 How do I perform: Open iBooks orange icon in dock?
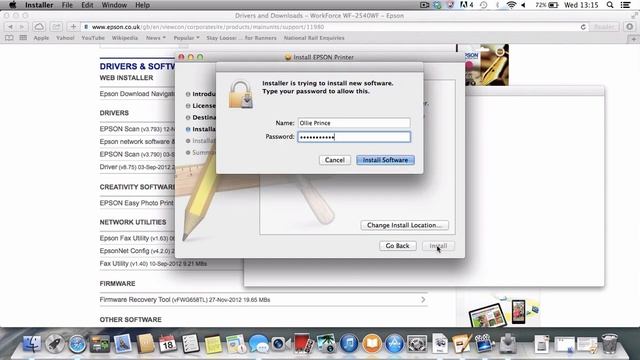[x=371, y=344]
